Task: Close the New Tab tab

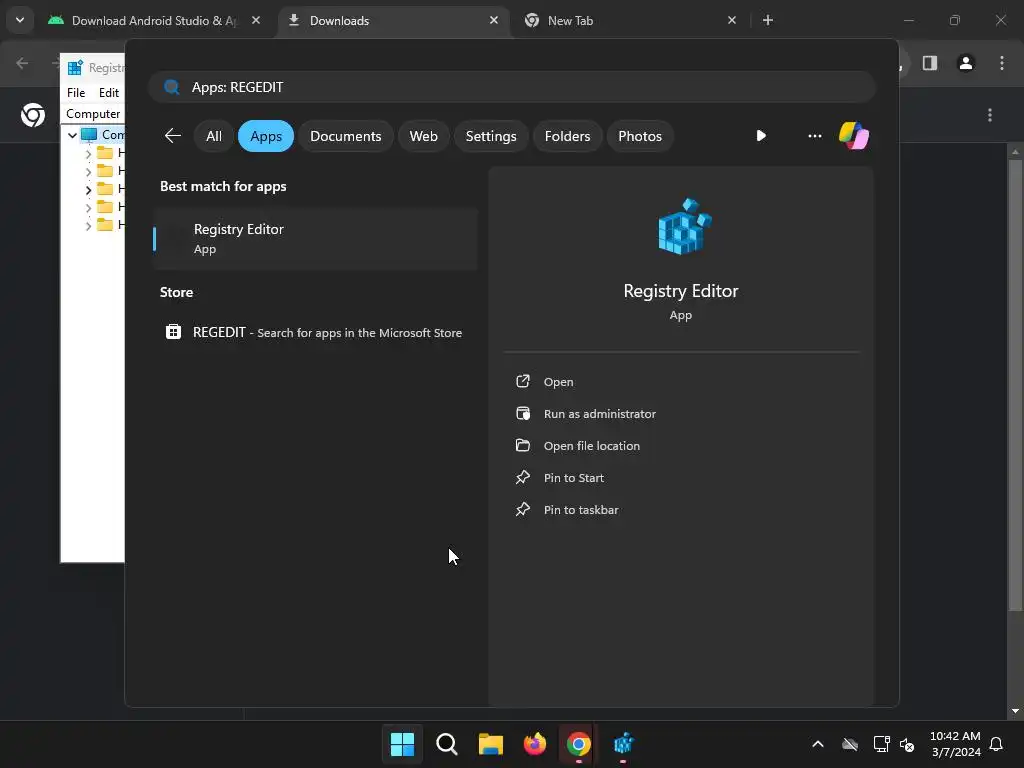Action: coord(732,20)
